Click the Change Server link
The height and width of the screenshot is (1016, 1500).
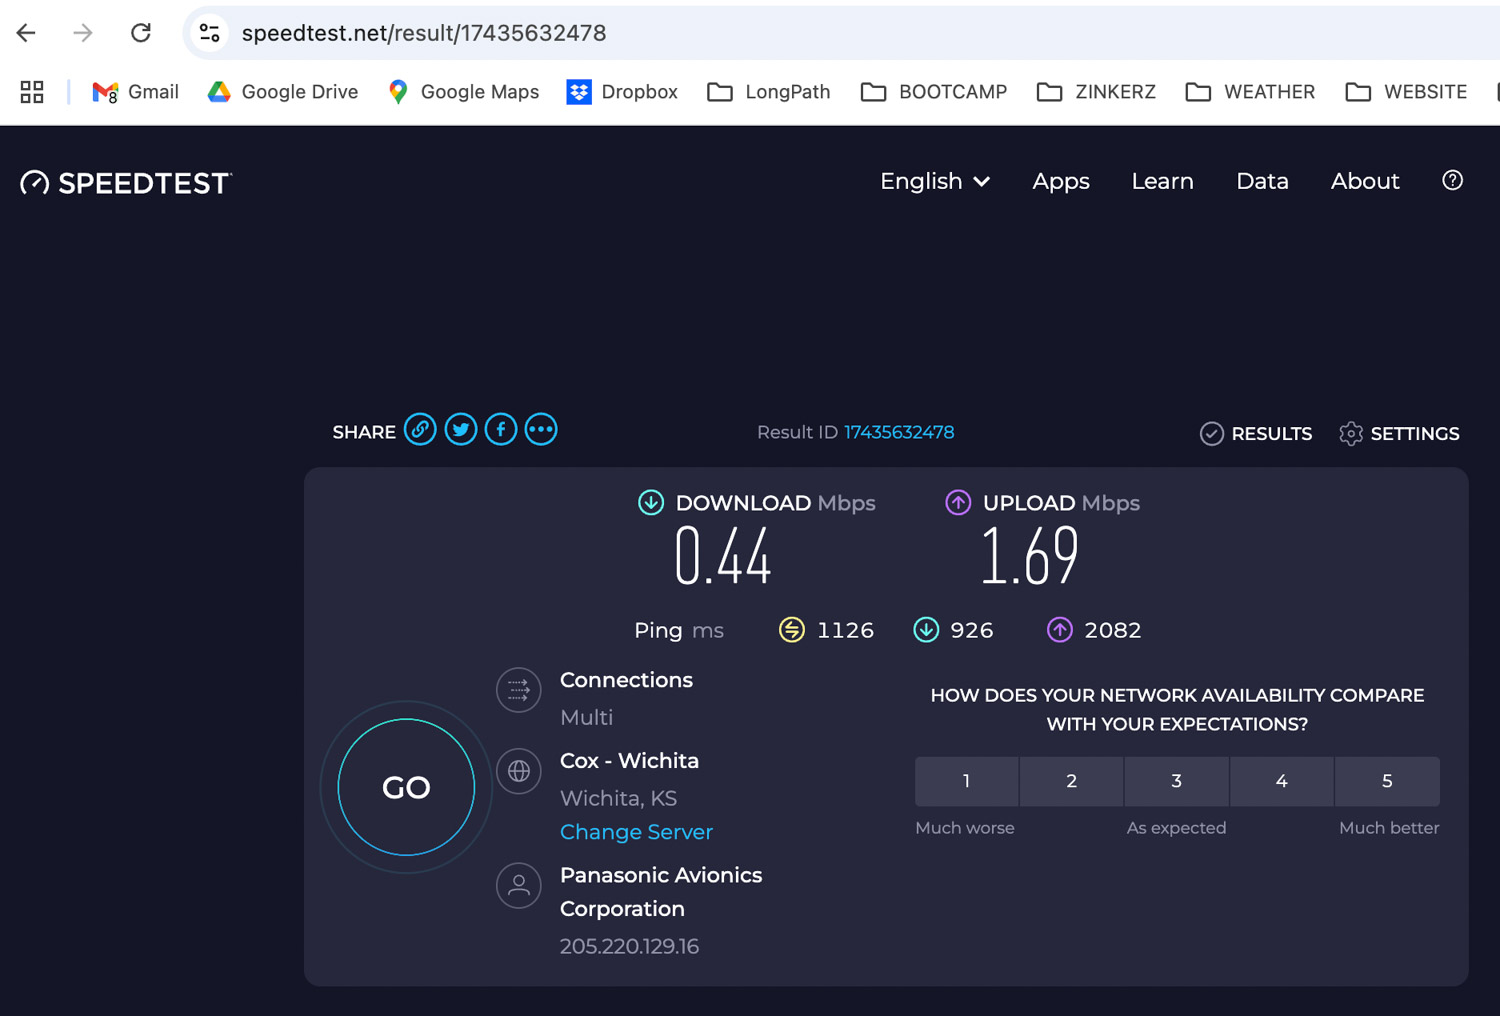(636, 832)
